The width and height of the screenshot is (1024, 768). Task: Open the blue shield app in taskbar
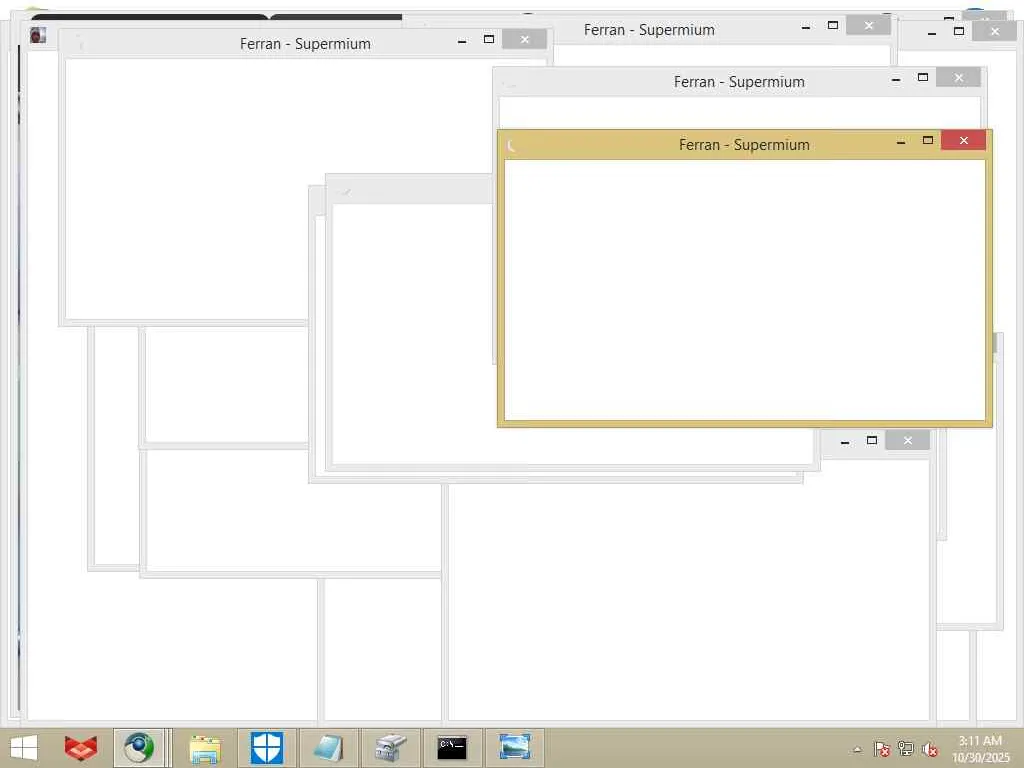(x=266, y=748)
